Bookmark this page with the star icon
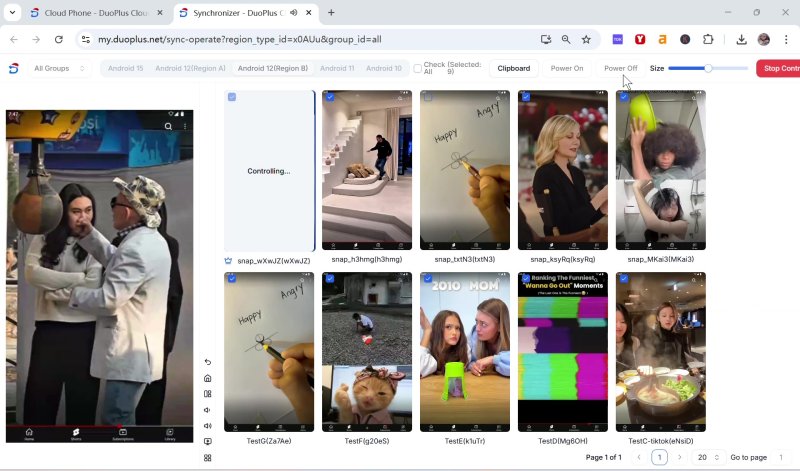This screenshot has height=471, width=800. [x=586, y=39]
